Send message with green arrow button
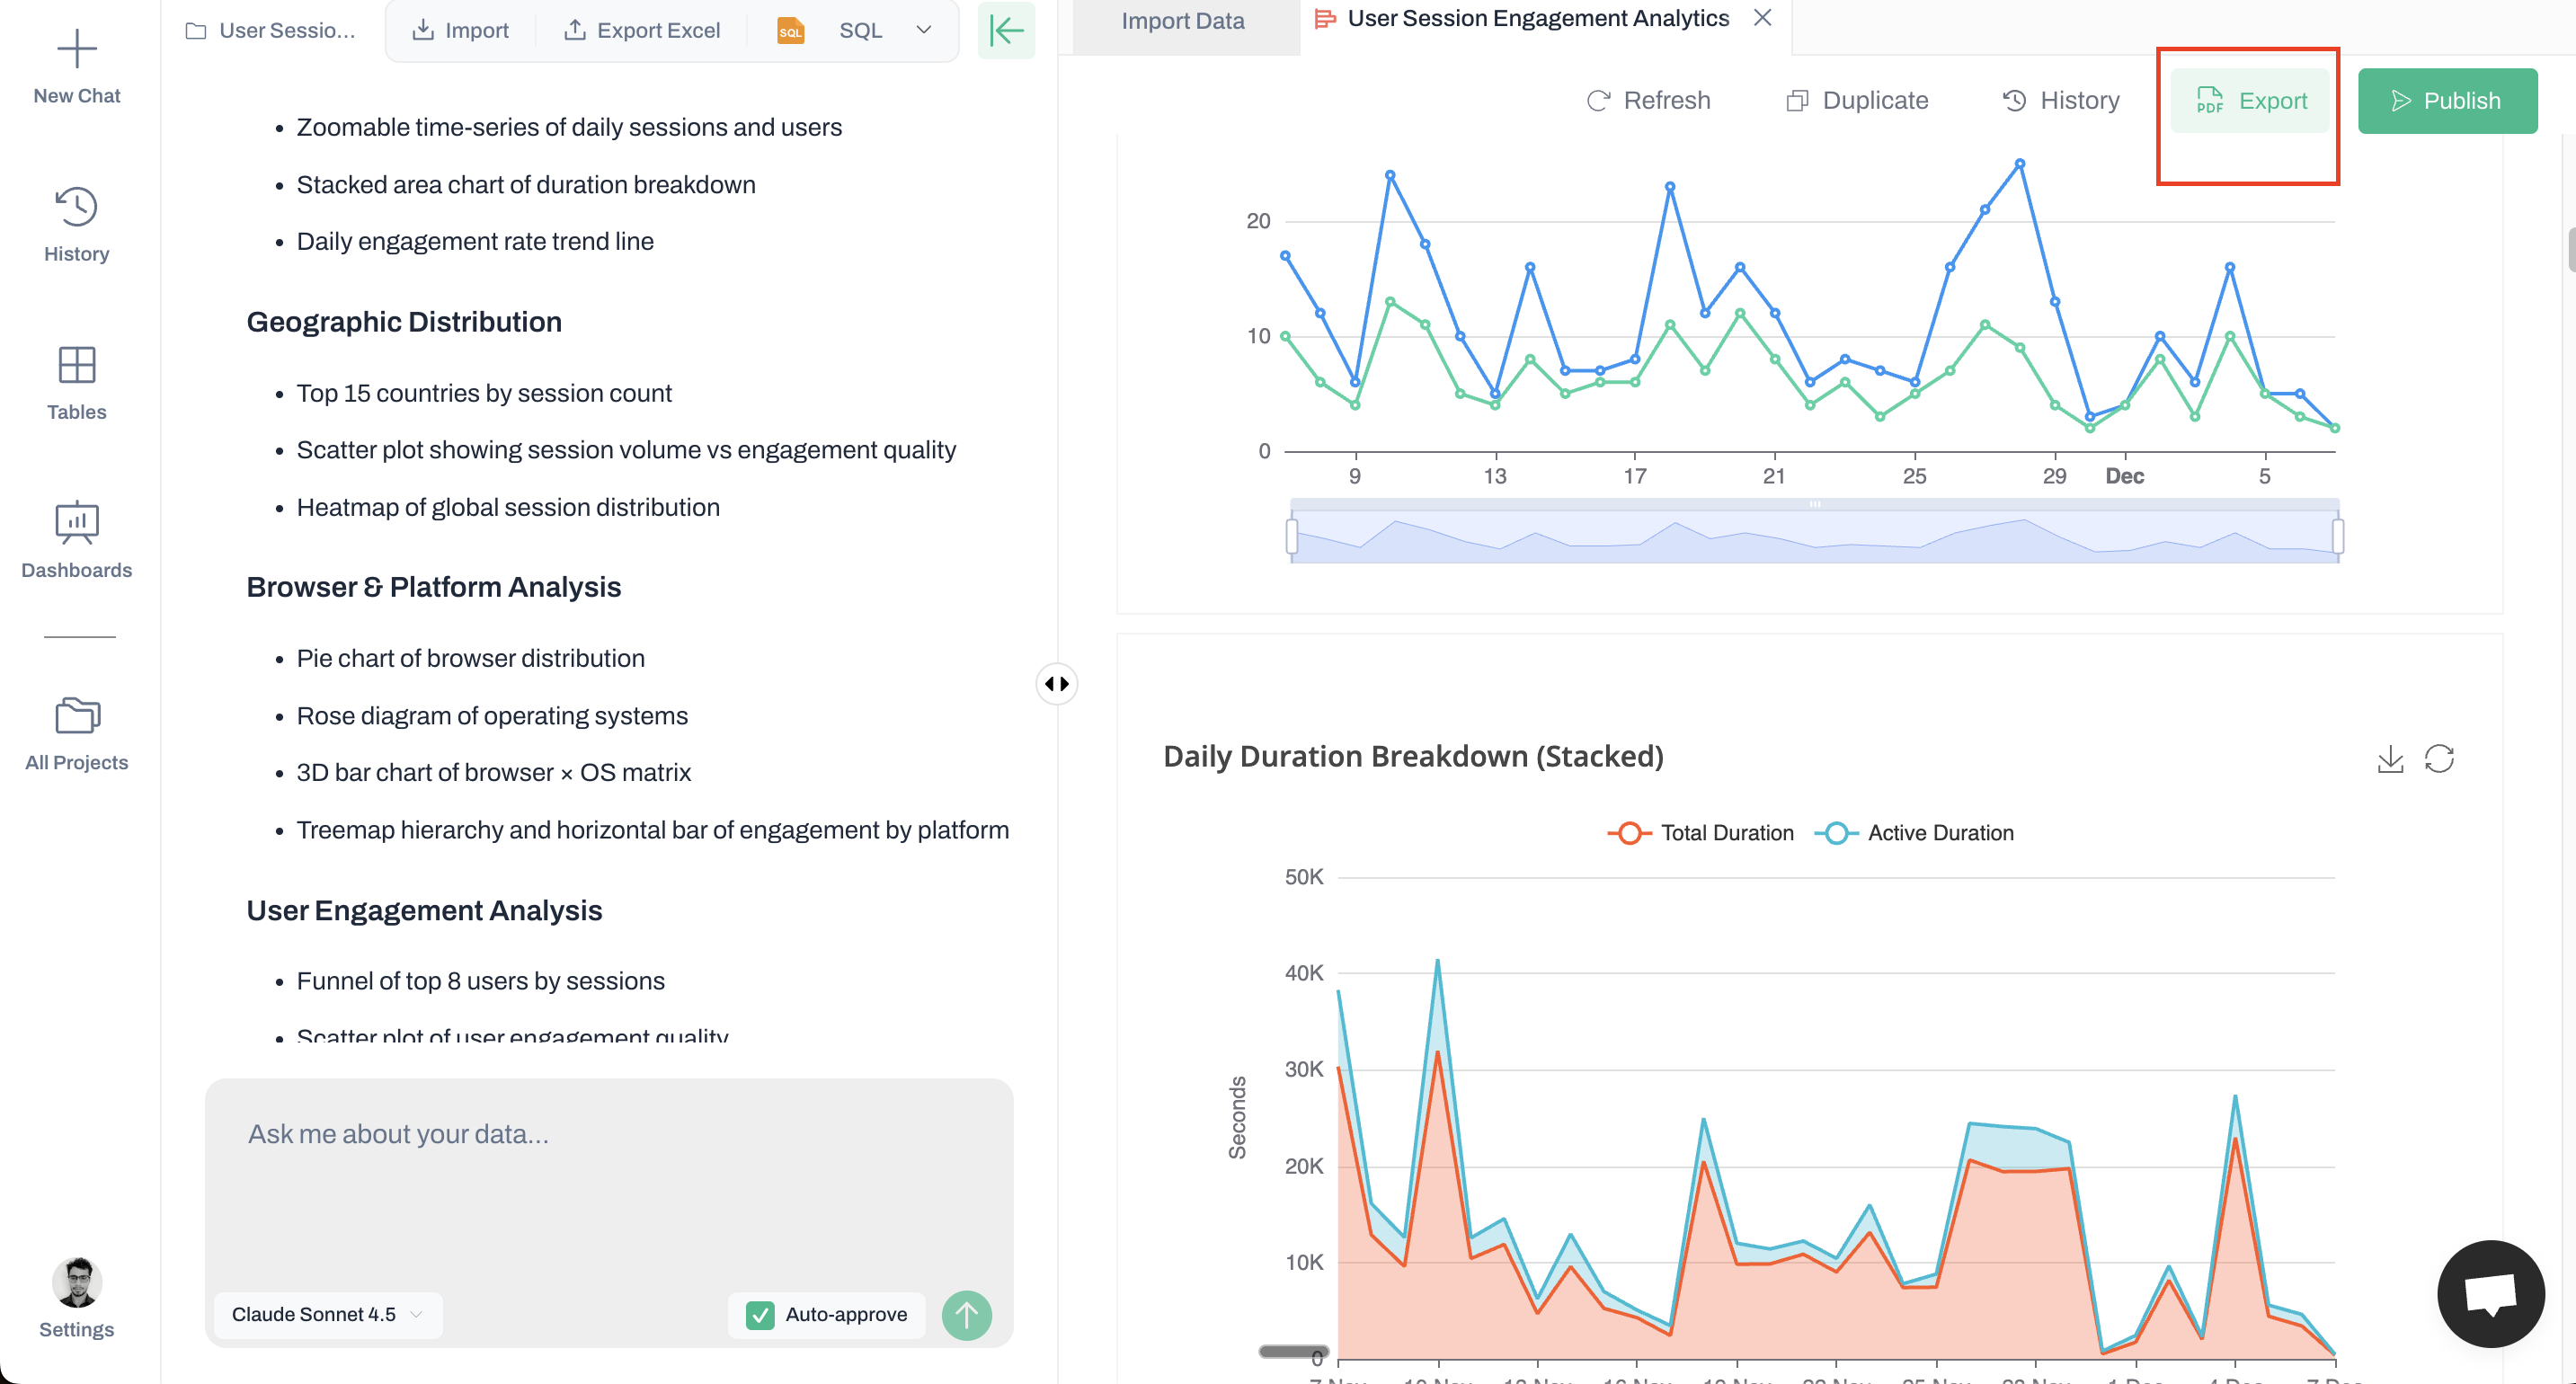The height and width of the screenshot is (1384, 2576). (966, 1315)
